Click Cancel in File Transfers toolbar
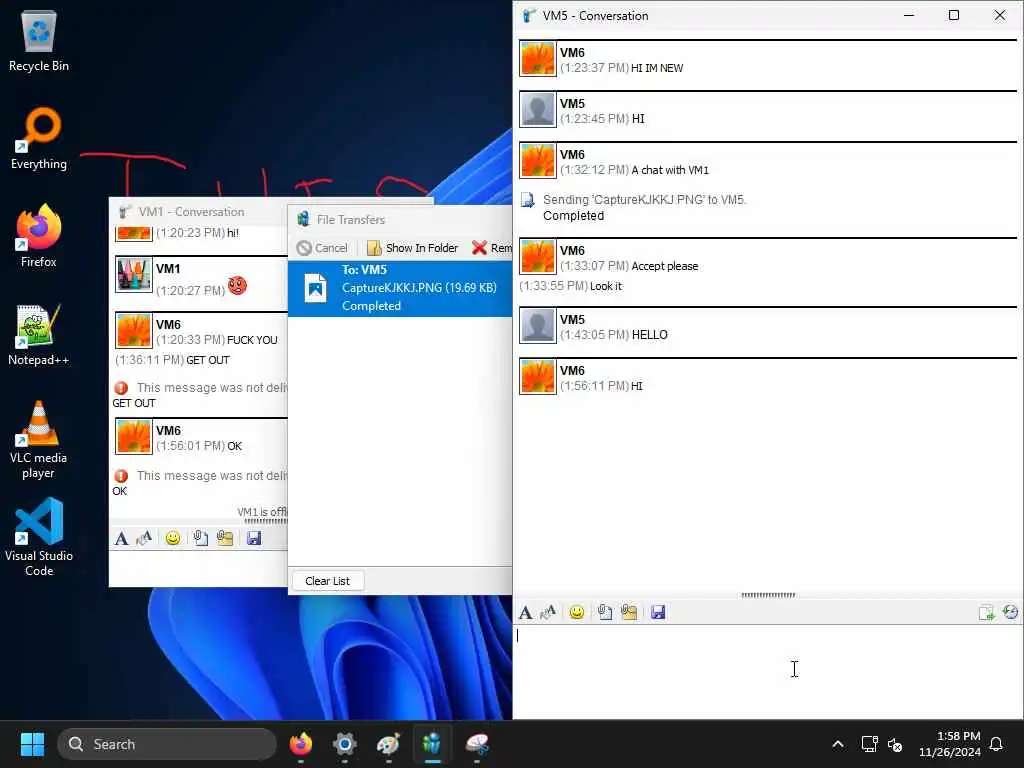This screenshot has width=1024, height=768. (x=322, y=248)
